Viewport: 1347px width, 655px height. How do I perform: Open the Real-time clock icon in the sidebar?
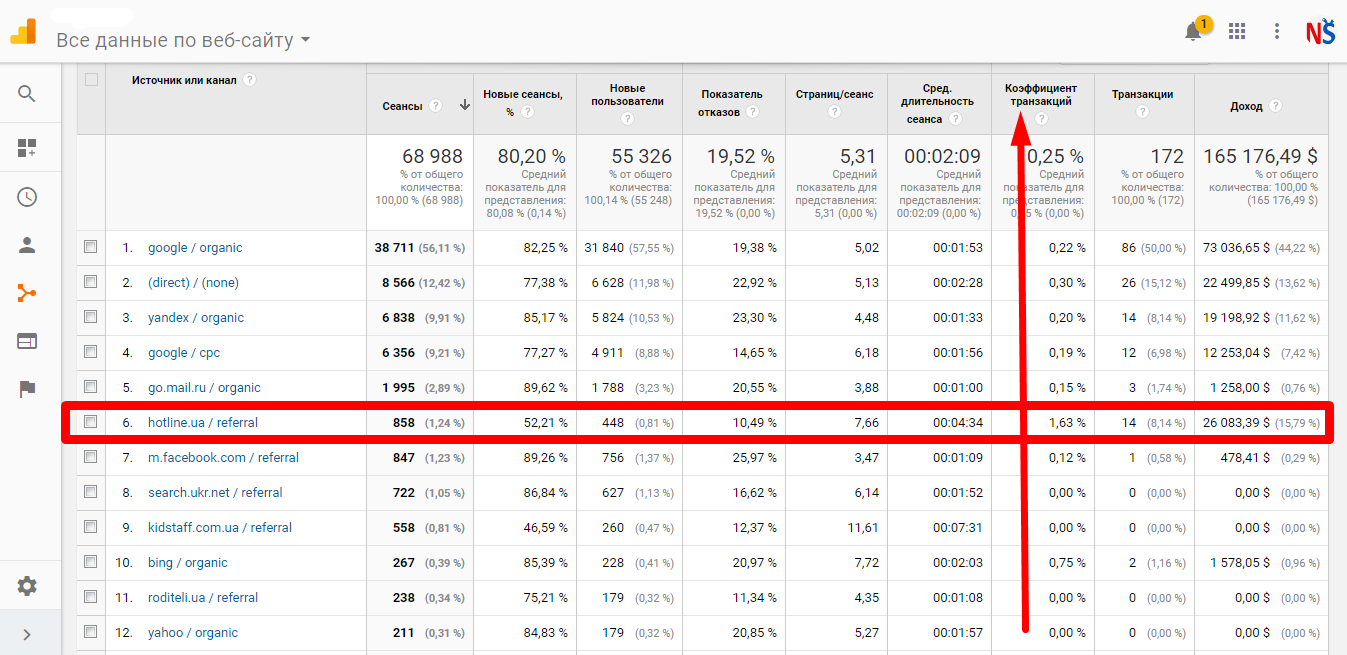click(27, 197)
